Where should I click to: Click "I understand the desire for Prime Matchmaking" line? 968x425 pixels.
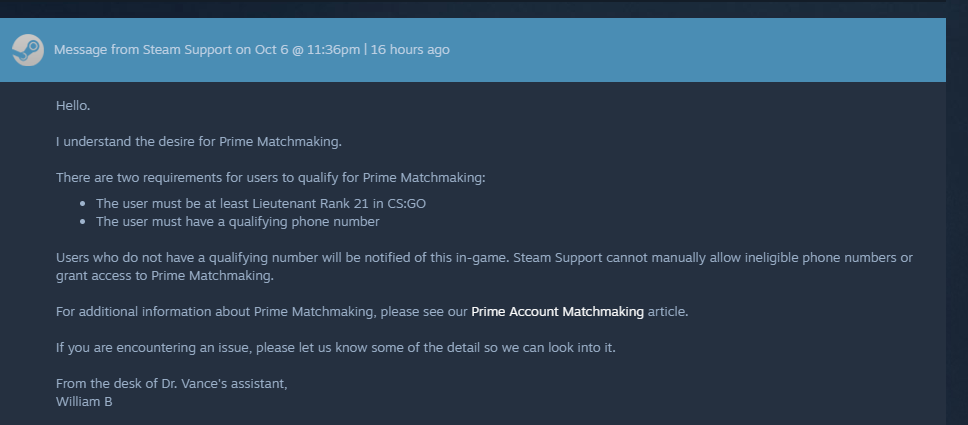click(198, 141)
